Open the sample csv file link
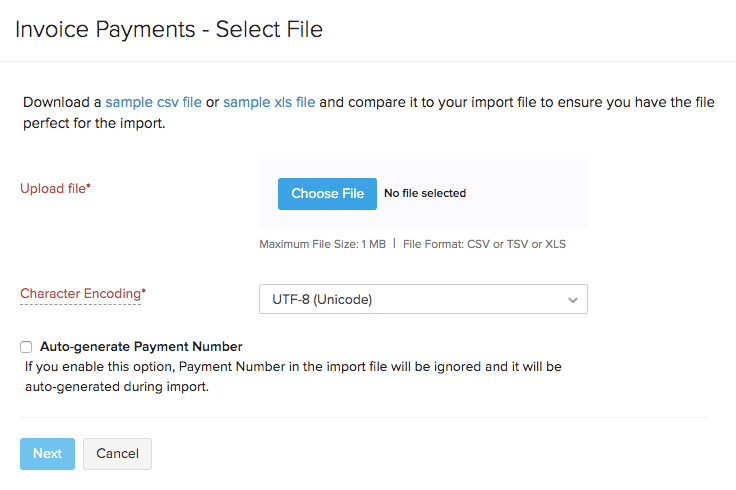 coord(153,102)
